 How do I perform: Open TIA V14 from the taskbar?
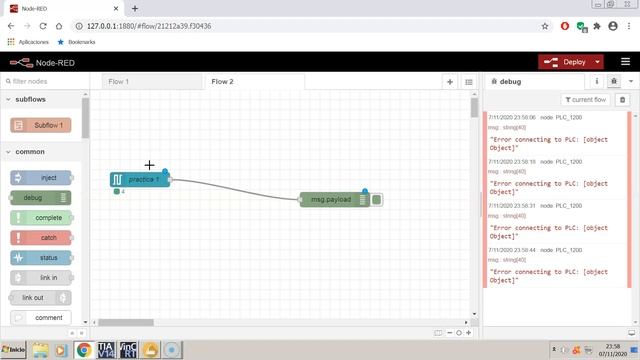(x=106, y=350)
